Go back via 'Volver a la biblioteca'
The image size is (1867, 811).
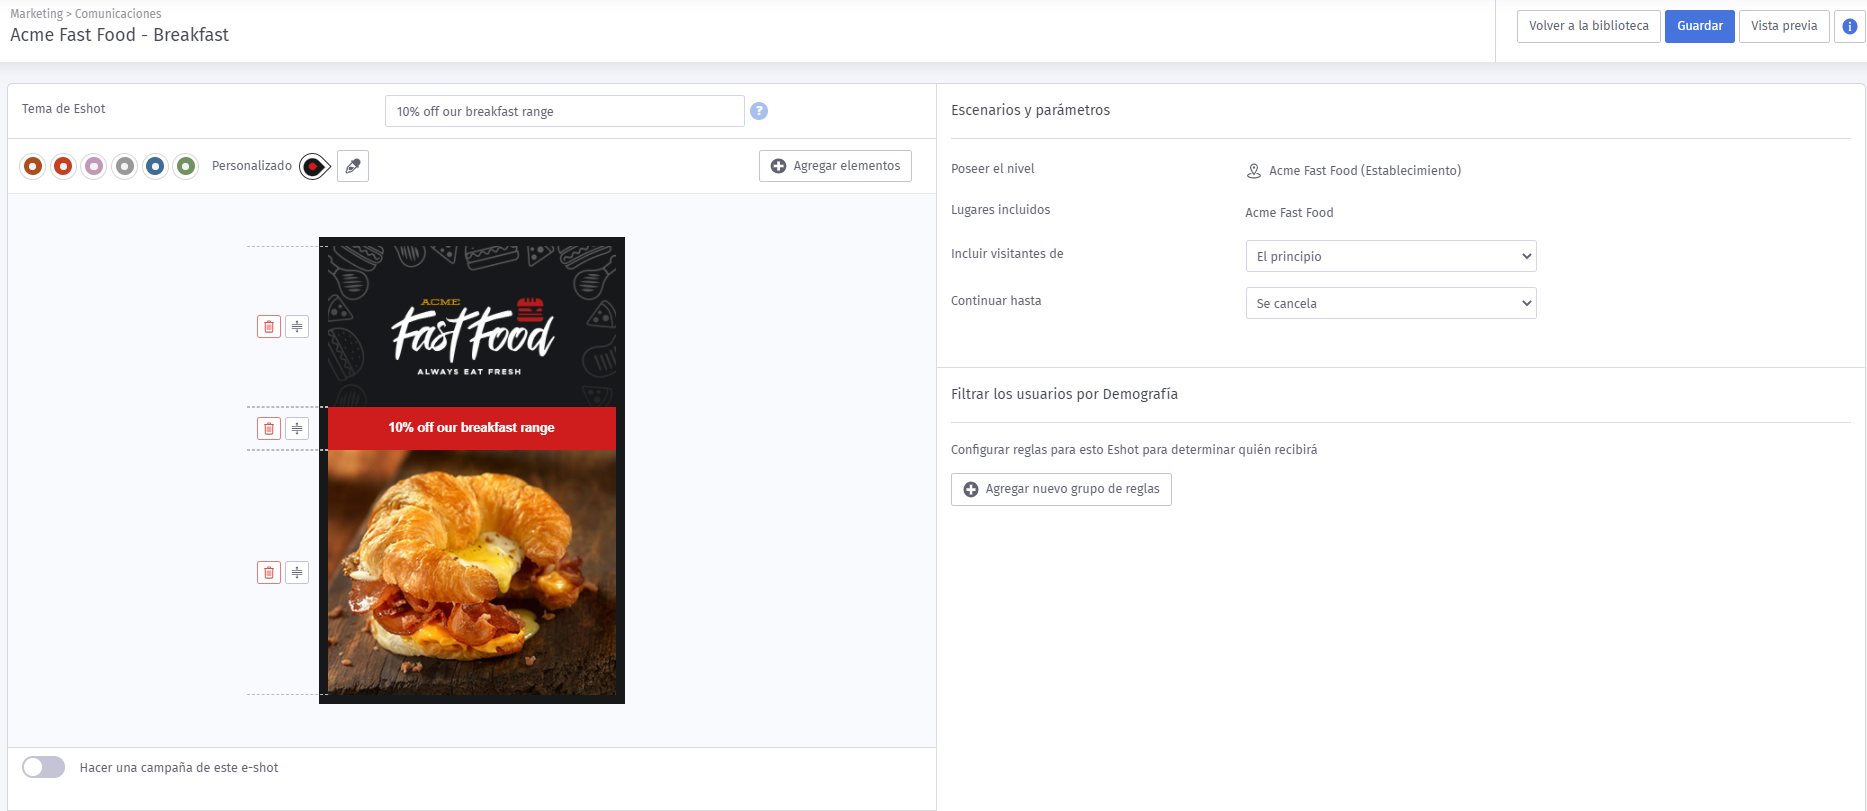(x=1589, y=26)
